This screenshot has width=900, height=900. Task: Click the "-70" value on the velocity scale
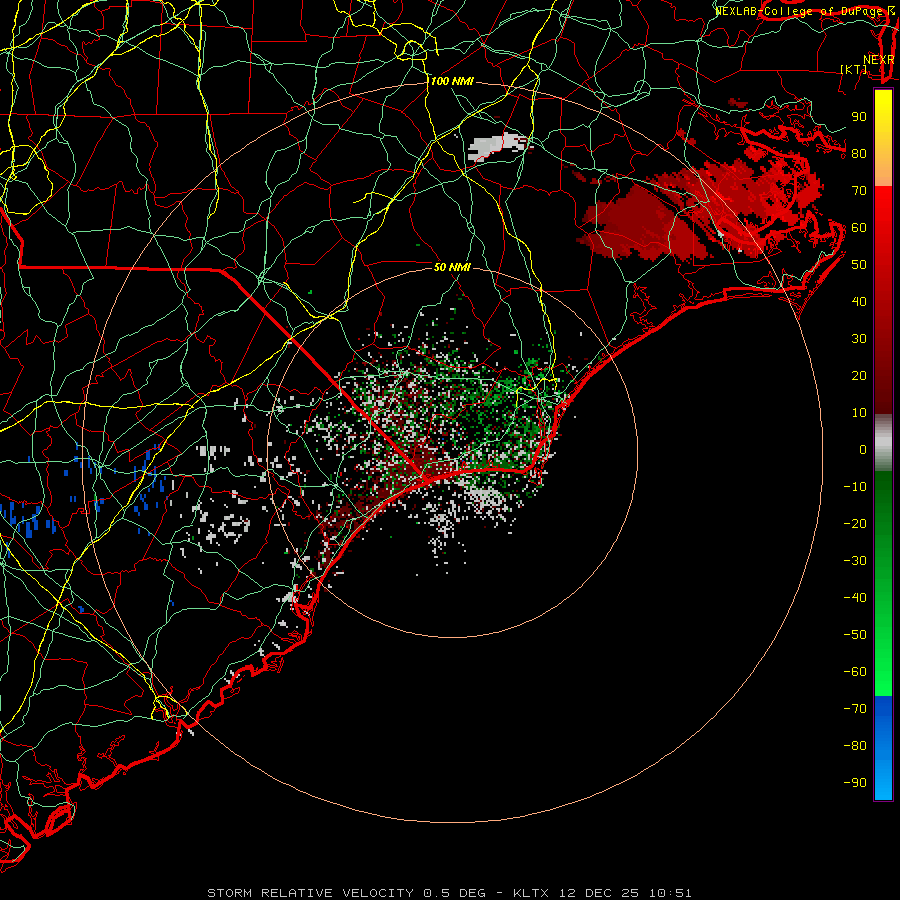[x=855, y=709]
